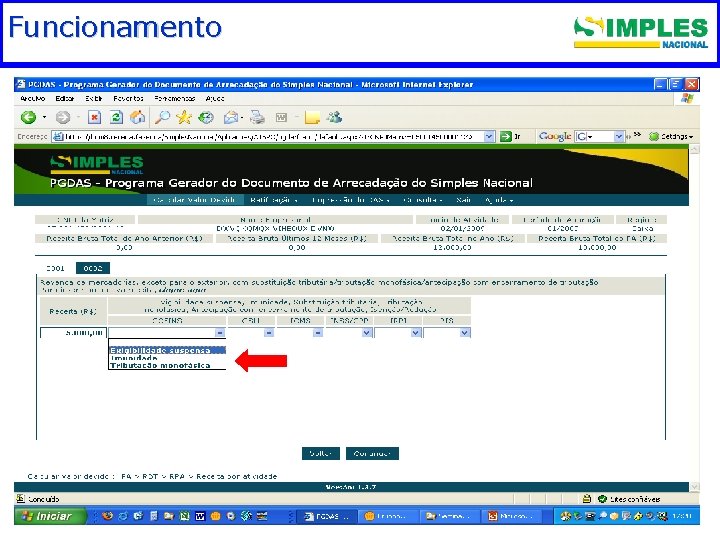This screenshot has height=540, width=720.
Task: Expand the Back button history arrow
Action: coord(45,118)
